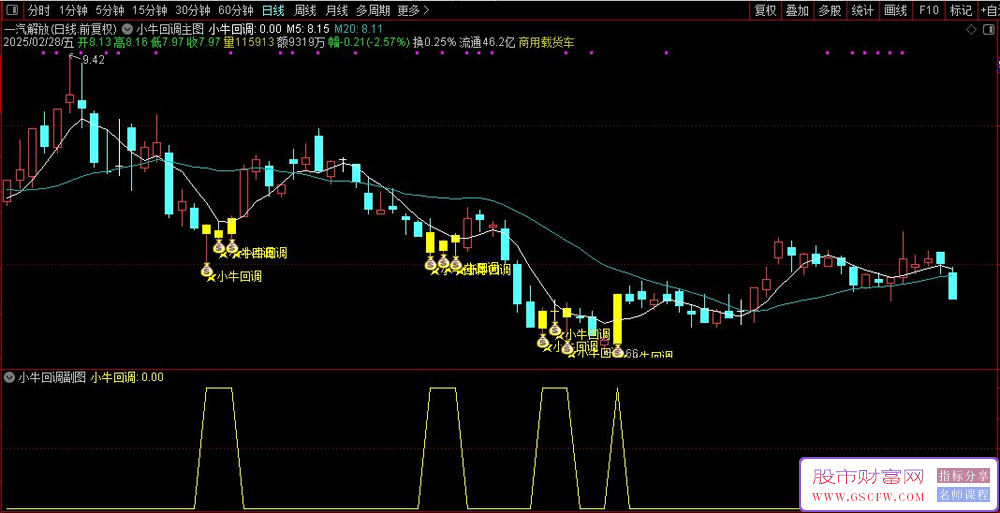Click the date 2025/02/28/五
The image size is (1000, 513).
[x=39, y=43]
